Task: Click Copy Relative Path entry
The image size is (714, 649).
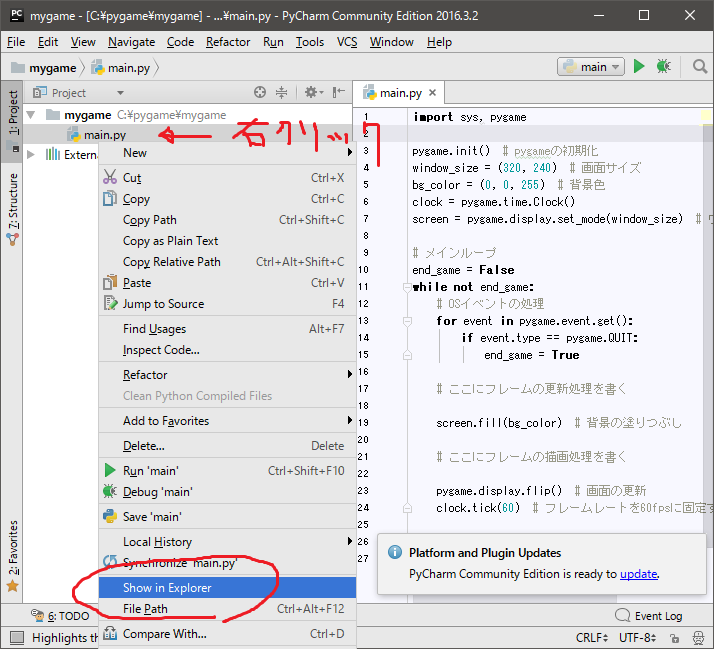Action: pyautogui.click(x=227, y=261)
